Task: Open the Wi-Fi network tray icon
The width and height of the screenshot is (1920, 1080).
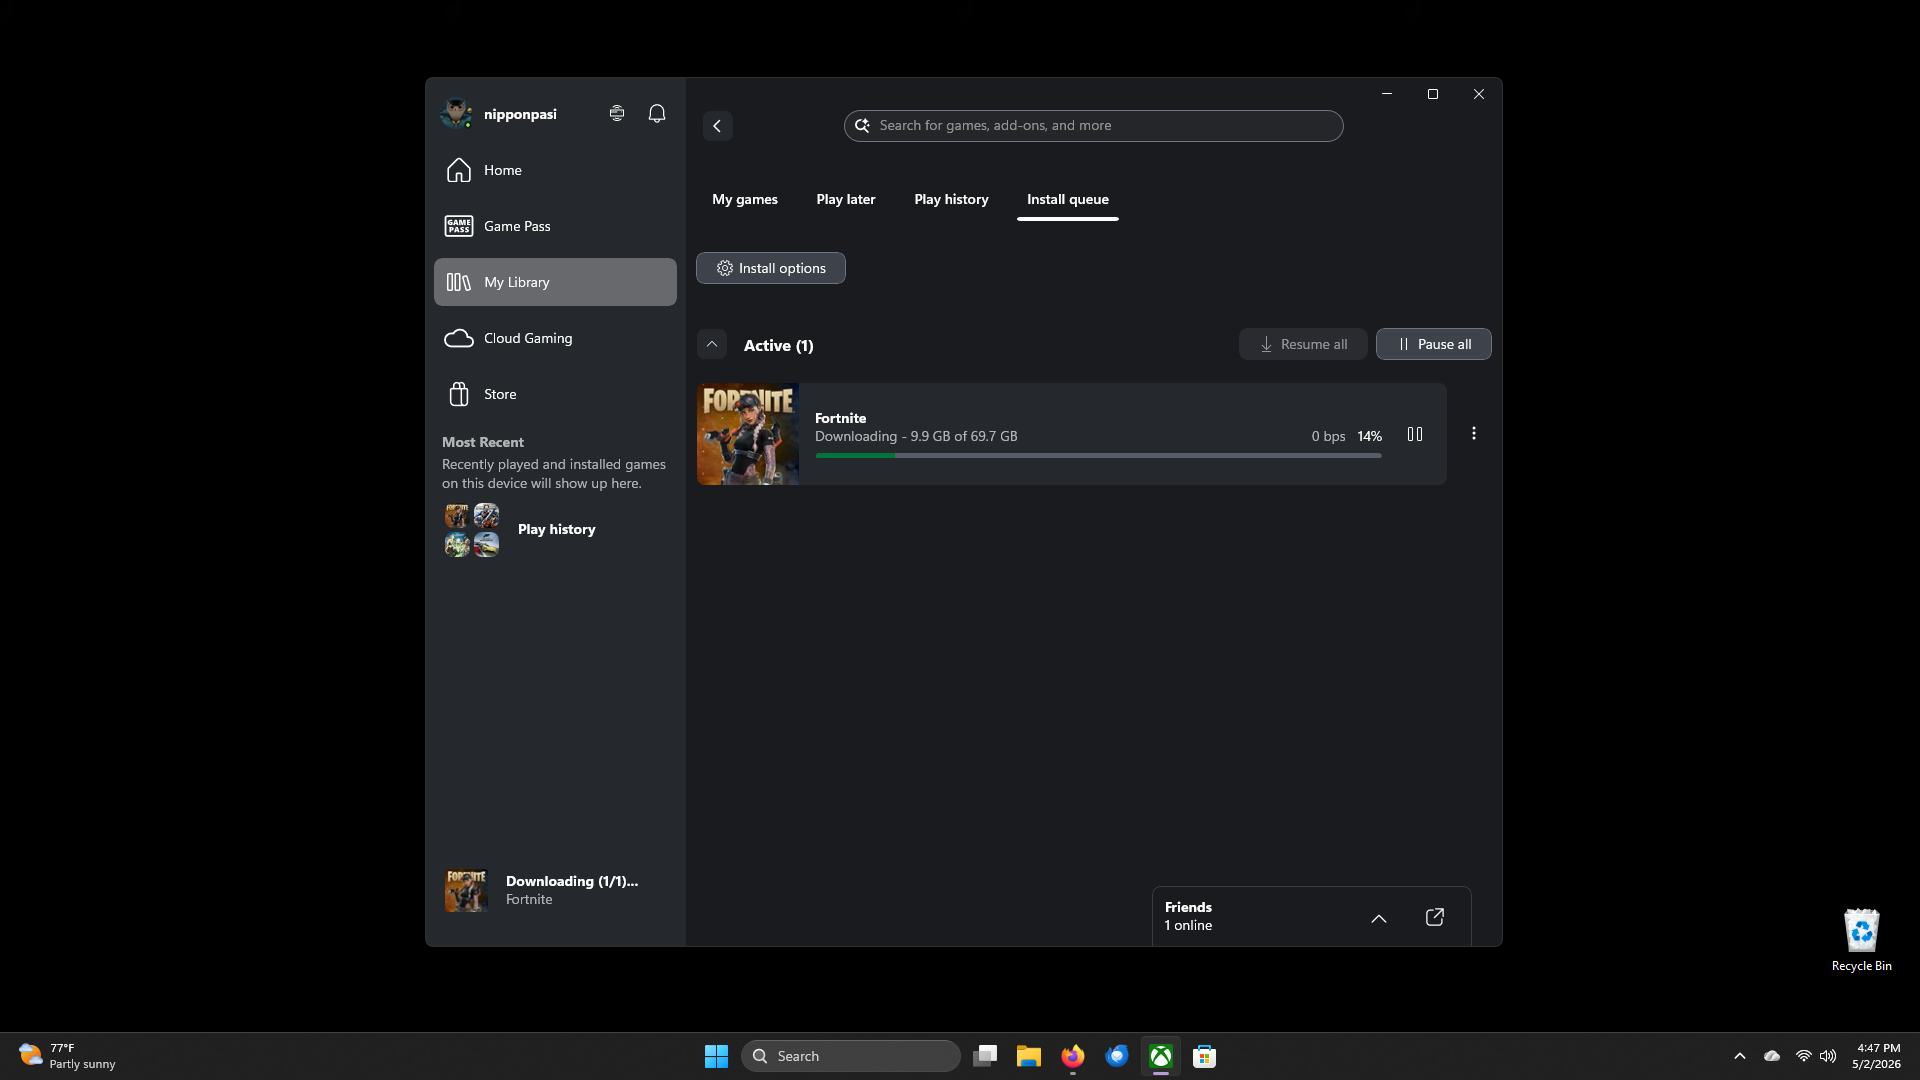Action: coord(1803,1056)
